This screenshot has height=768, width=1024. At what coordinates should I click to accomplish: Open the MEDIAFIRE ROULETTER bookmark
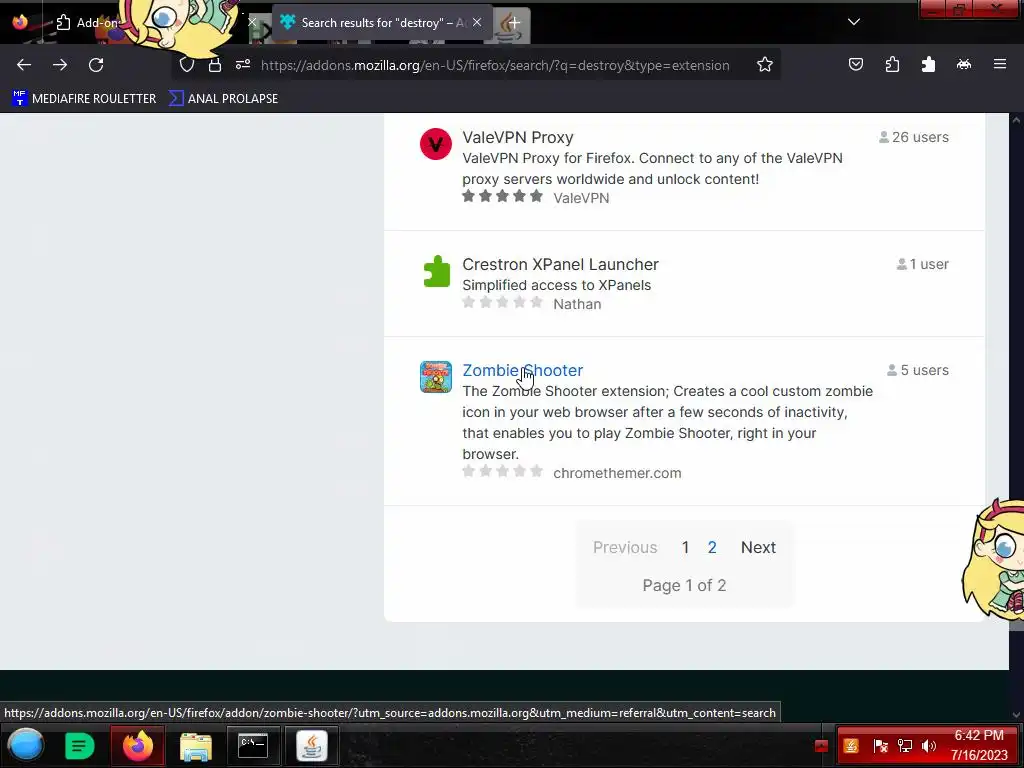(x=84, y=99)
